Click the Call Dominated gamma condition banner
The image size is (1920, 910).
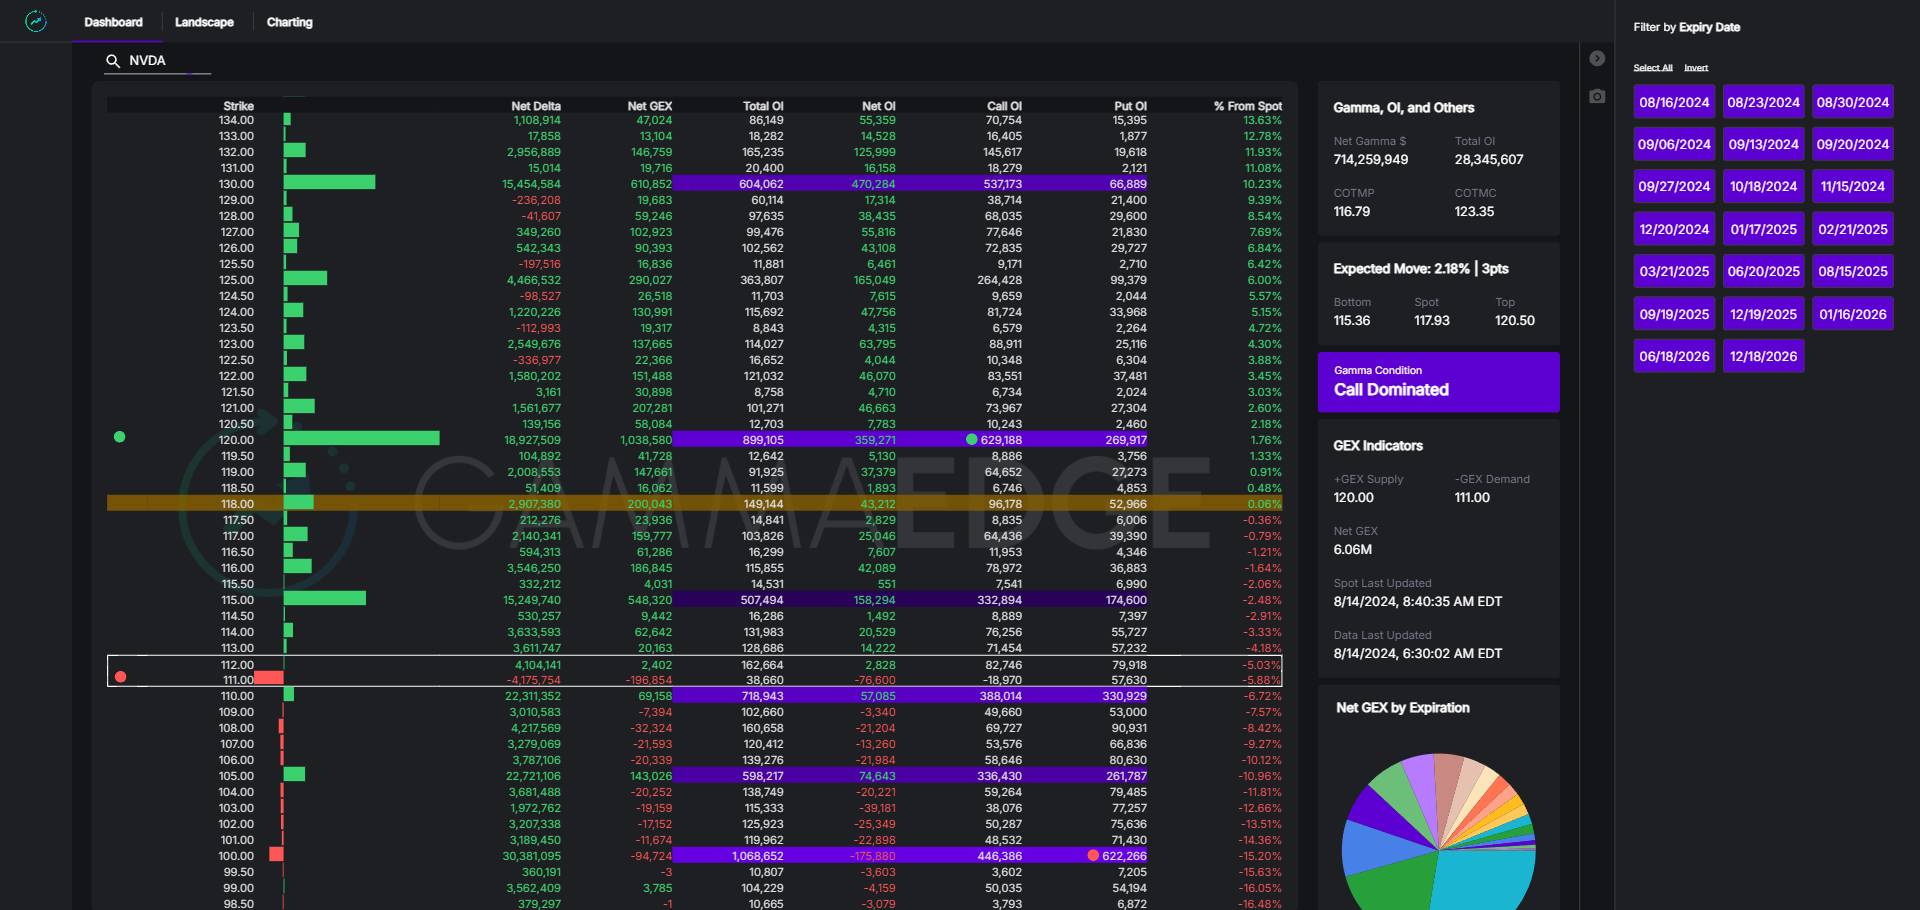coord(1438,382)
